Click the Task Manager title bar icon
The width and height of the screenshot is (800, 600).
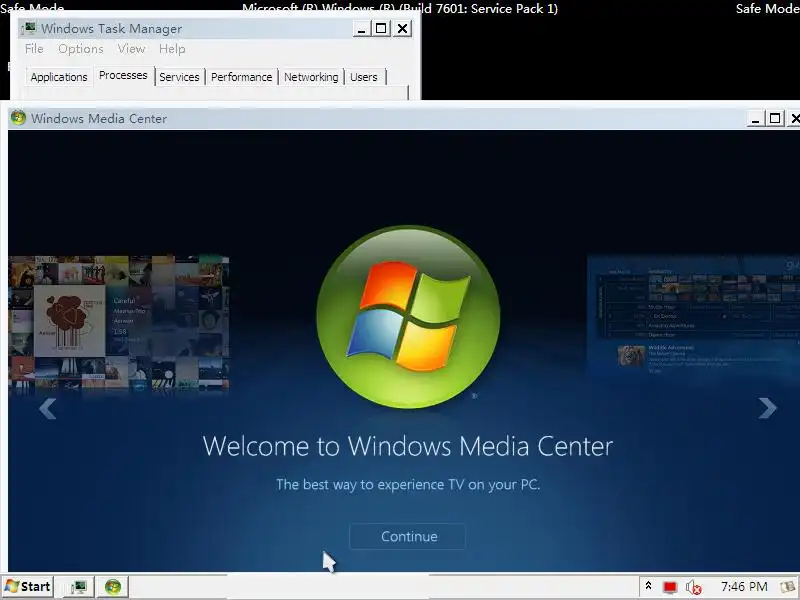tap(30, 28)
